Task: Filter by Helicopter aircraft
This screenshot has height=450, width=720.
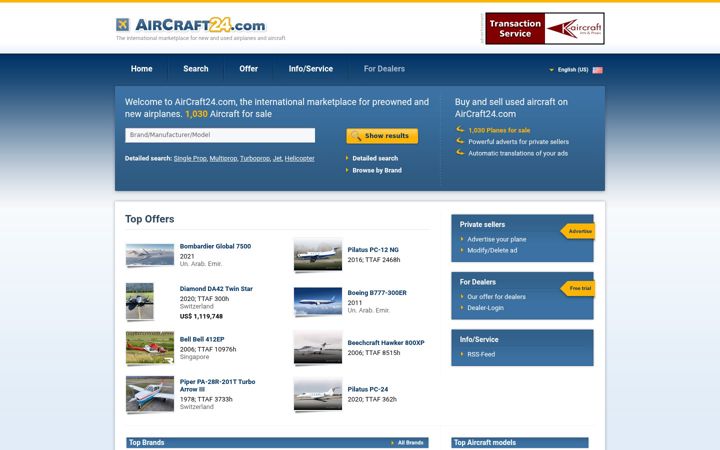Action: (299, 158)
